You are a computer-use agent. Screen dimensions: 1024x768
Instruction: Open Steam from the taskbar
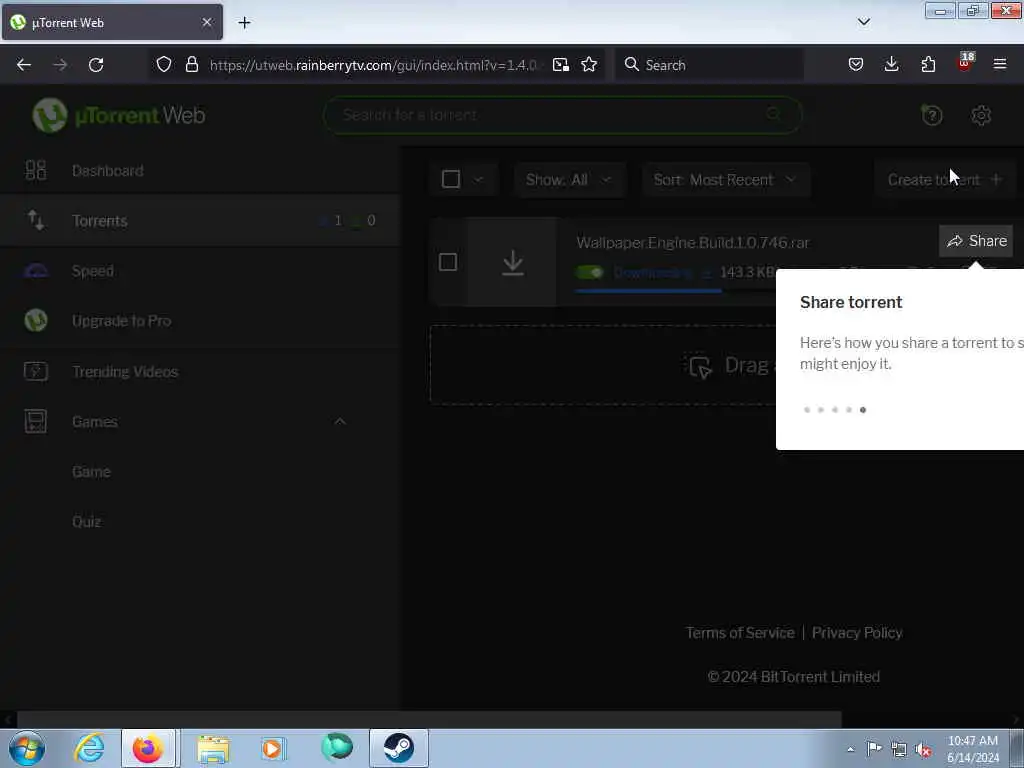click(x=398, y=748)
